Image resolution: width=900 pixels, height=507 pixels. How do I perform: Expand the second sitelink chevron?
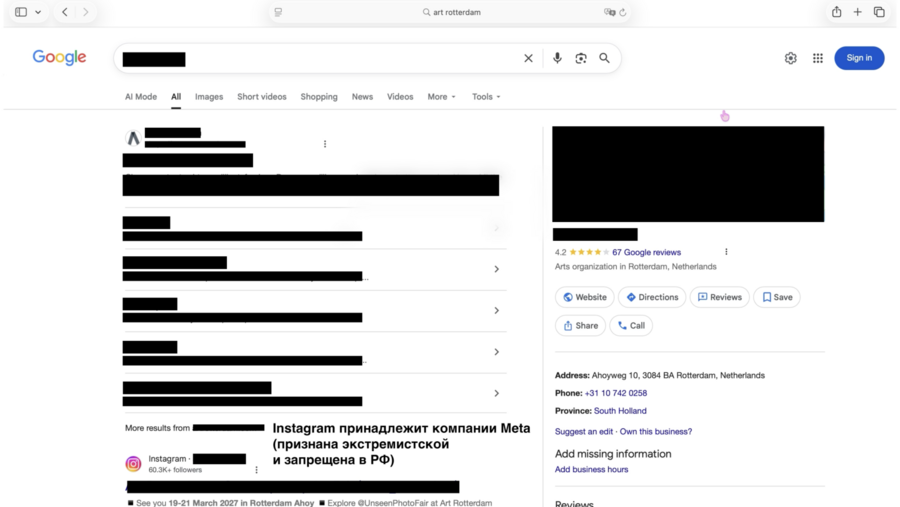pyautogui.click(x=496, y=269)
